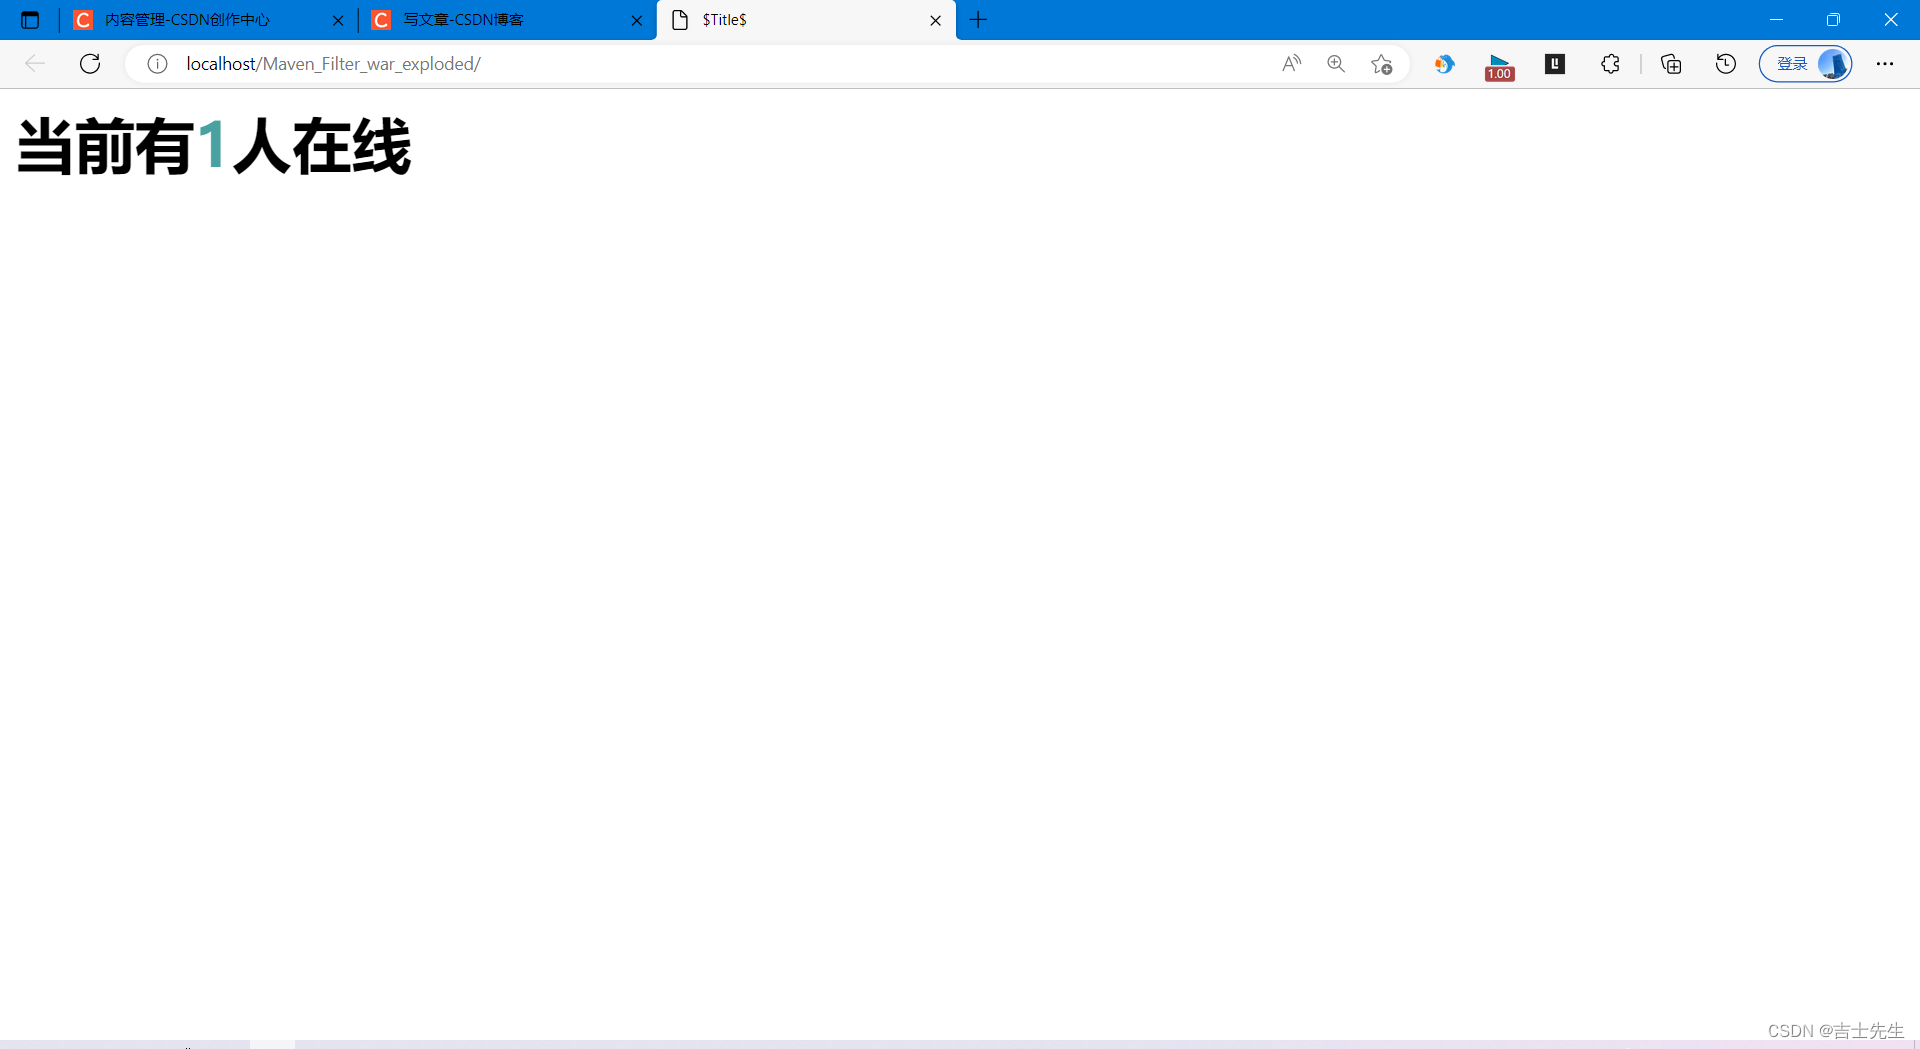Minimize the browser window
The image size is (1920, 1049).
click(1777, 20)
